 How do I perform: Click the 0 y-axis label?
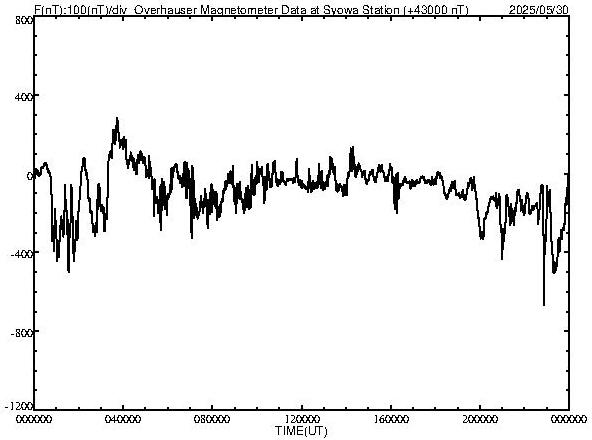tap(29, 176)
